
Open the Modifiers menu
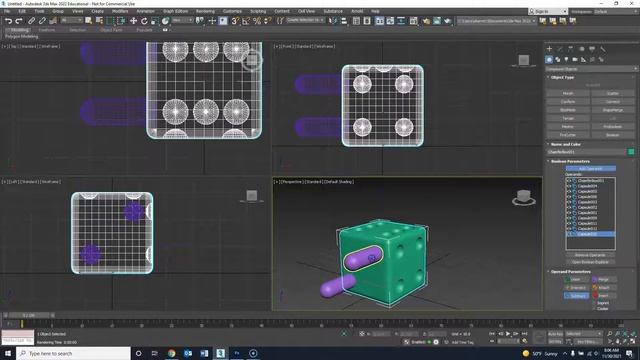(120, 11)
